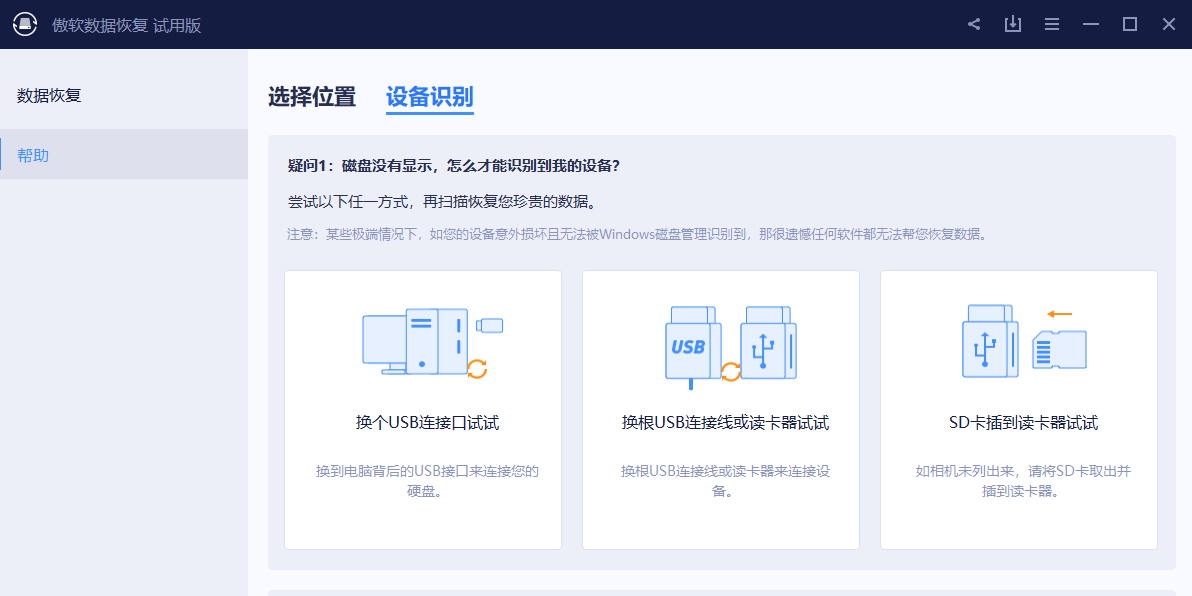Open the download icon in the title bar
The image size is (1192, 596).
1012,23
